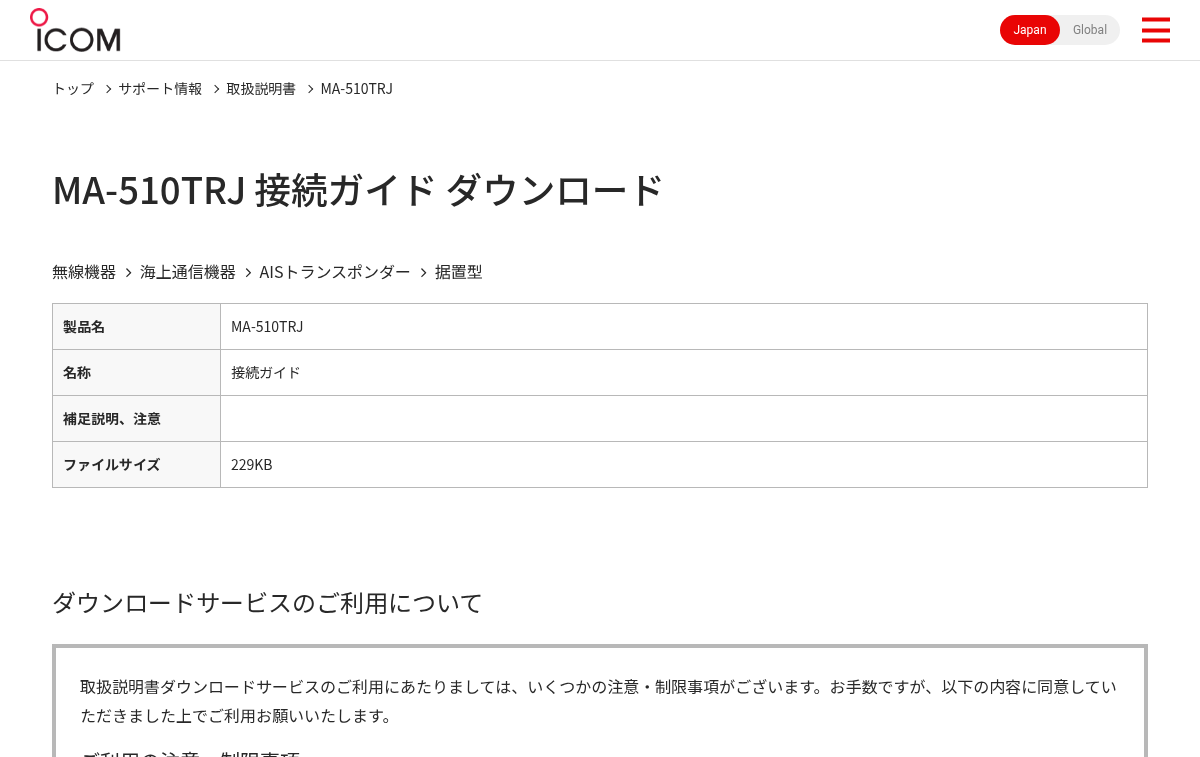Open the red hamburger menu
The image size is (1200, 757).
pyautogui.click(x=1156, y=30)
